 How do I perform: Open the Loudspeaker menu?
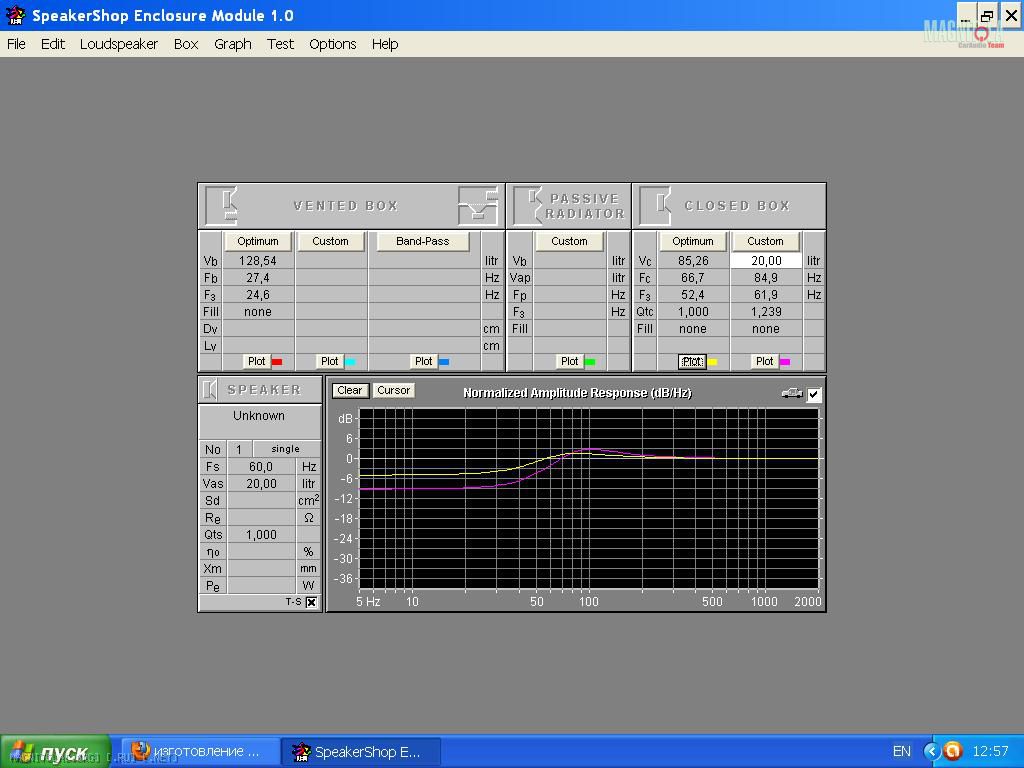[119, 44]
